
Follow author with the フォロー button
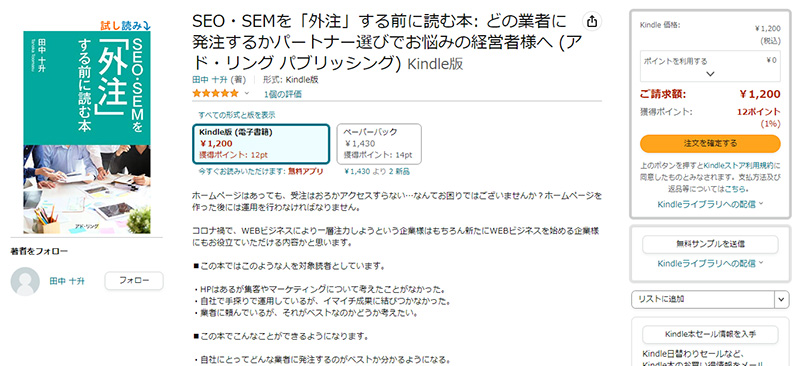point(134,281)
